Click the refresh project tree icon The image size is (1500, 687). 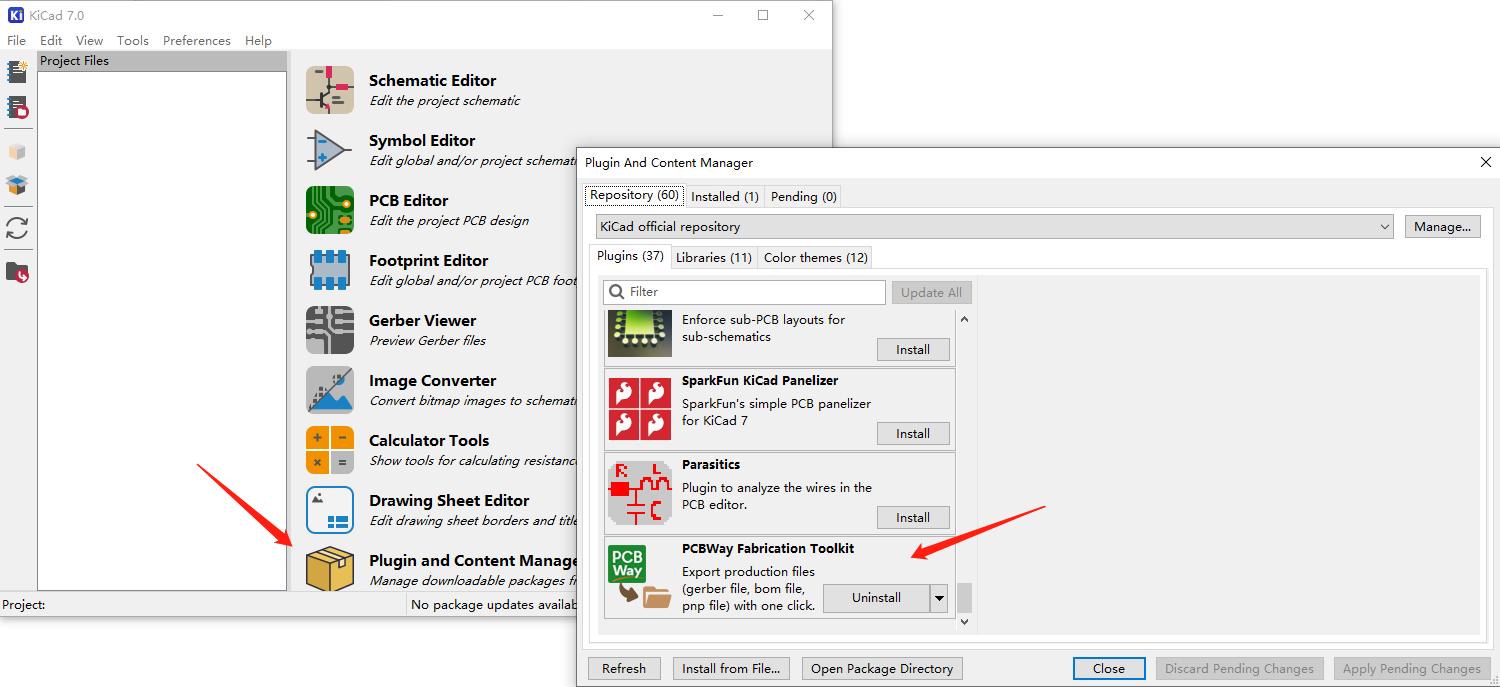(x=17, y=228)
